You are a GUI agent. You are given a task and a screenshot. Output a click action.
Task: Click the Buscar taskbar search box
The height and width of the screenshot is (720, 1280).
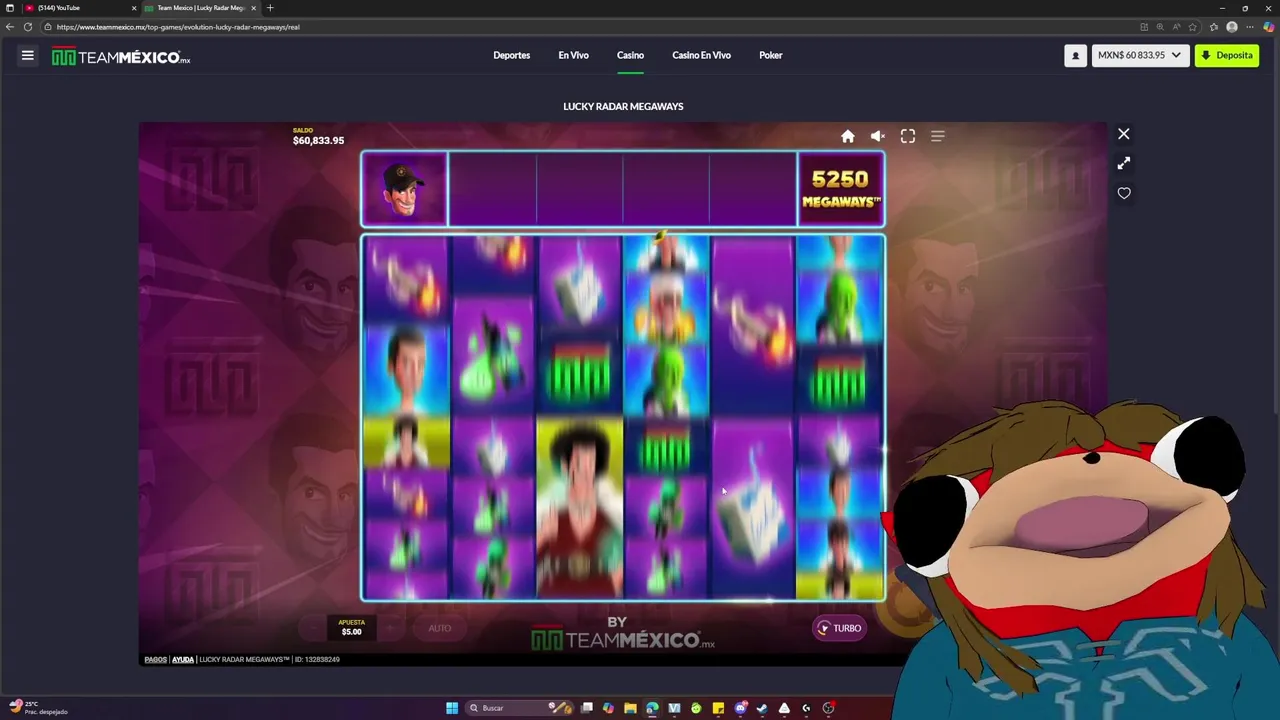pyautogui.click(x=520, y=708)
